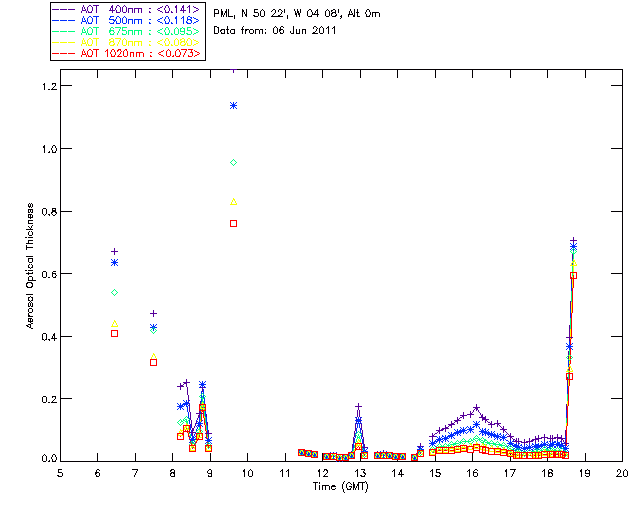Click the 1.2 tick label on y-axis
Screen dimensions: 640x512
(x=44, y=86)
